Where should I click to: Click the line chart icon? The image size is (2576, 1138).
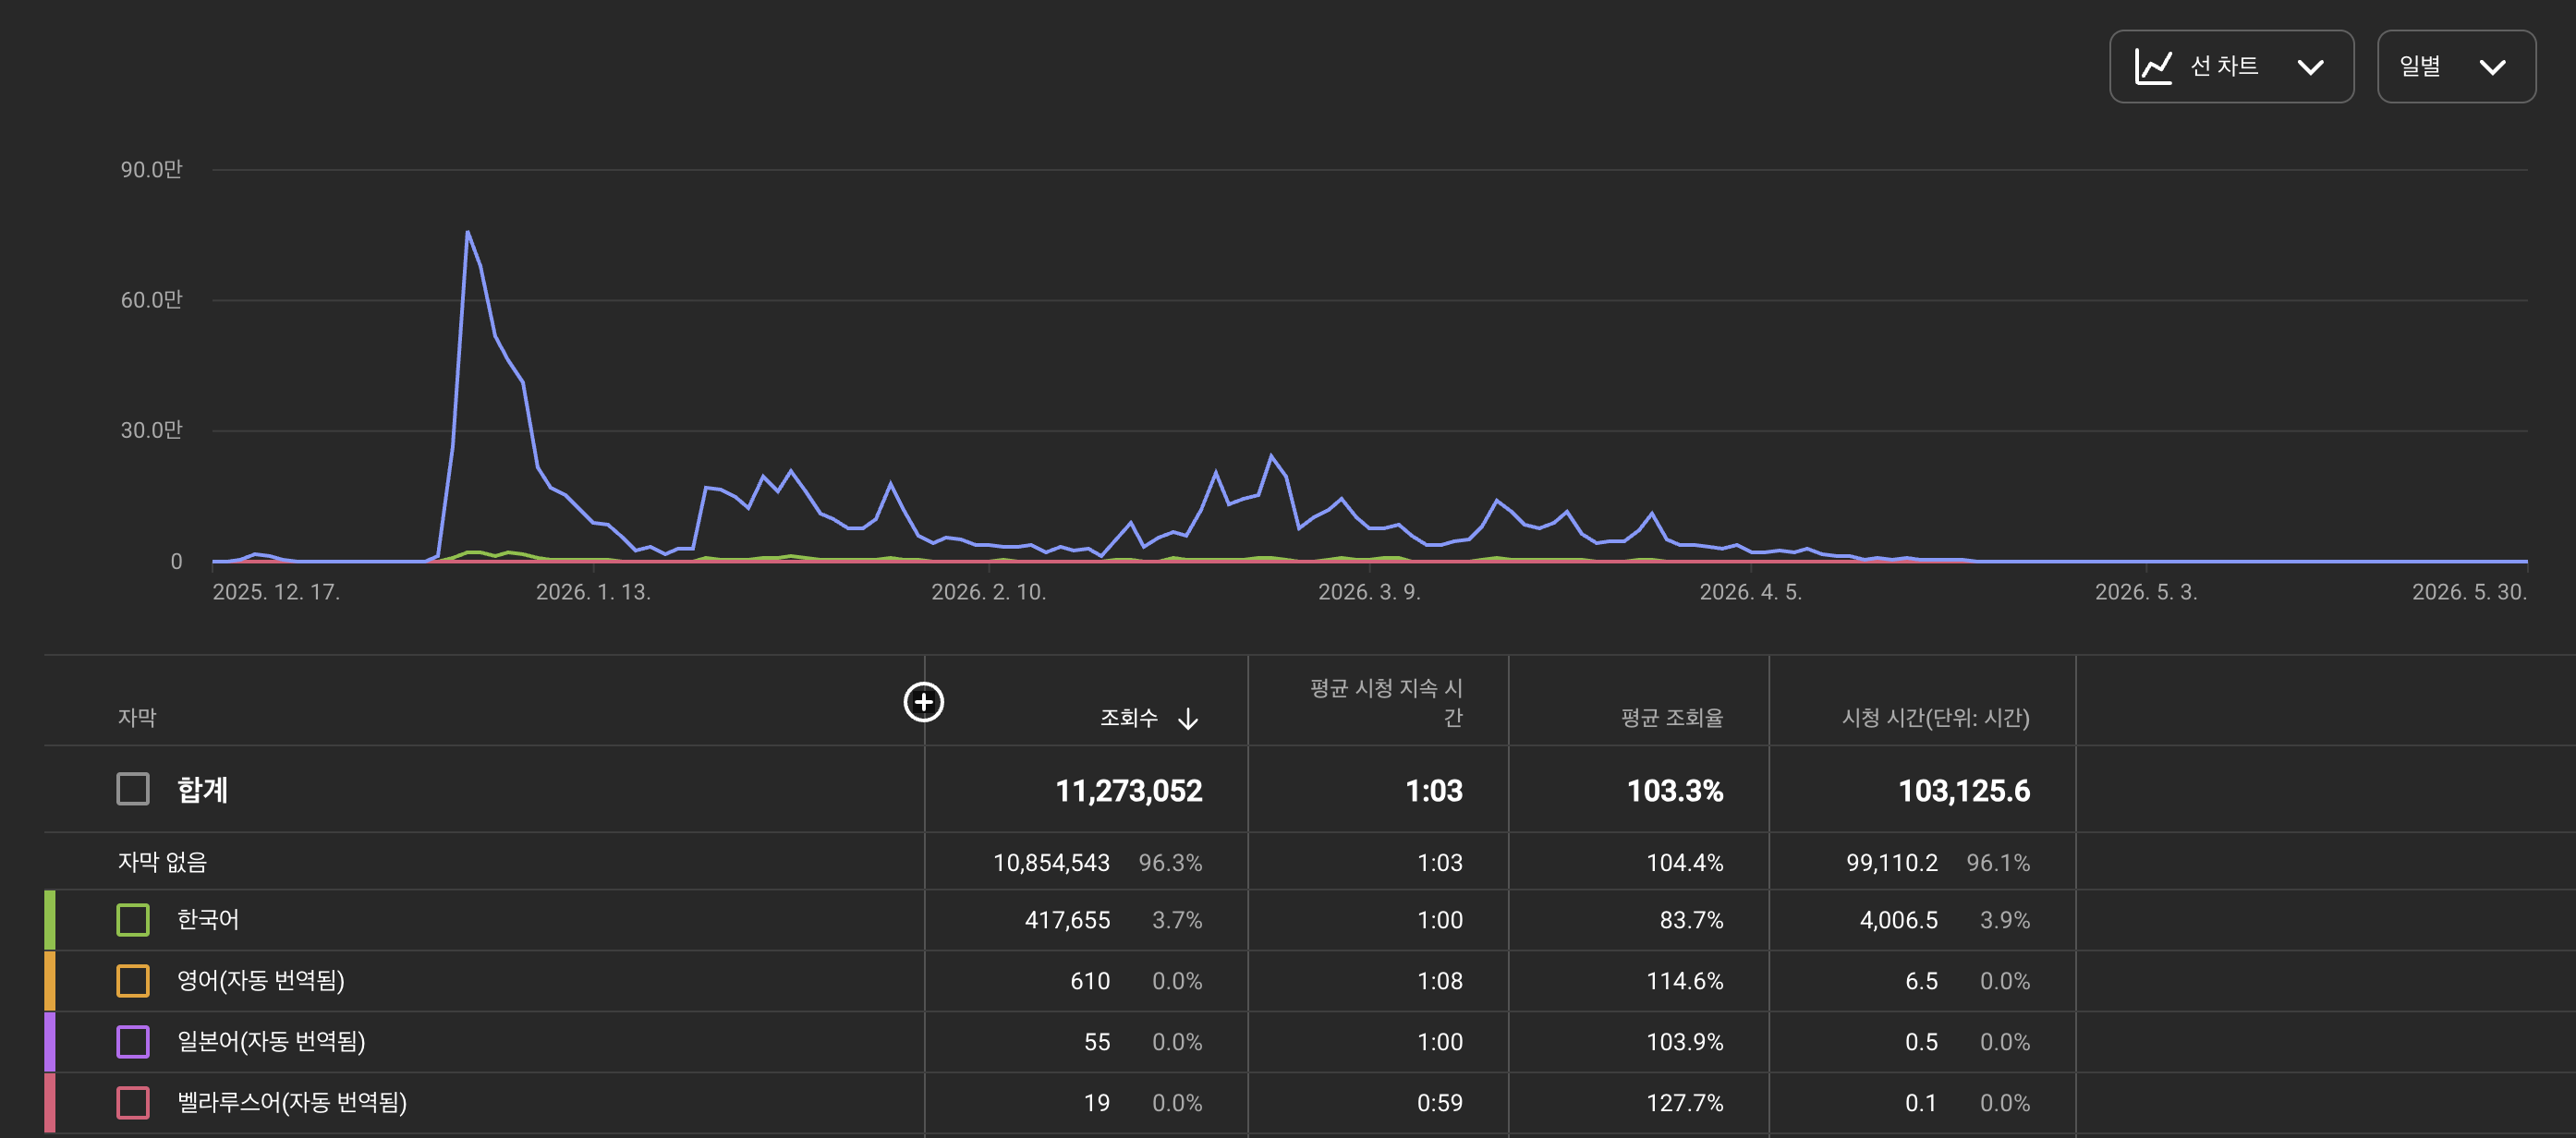[x=2153, y=67]
